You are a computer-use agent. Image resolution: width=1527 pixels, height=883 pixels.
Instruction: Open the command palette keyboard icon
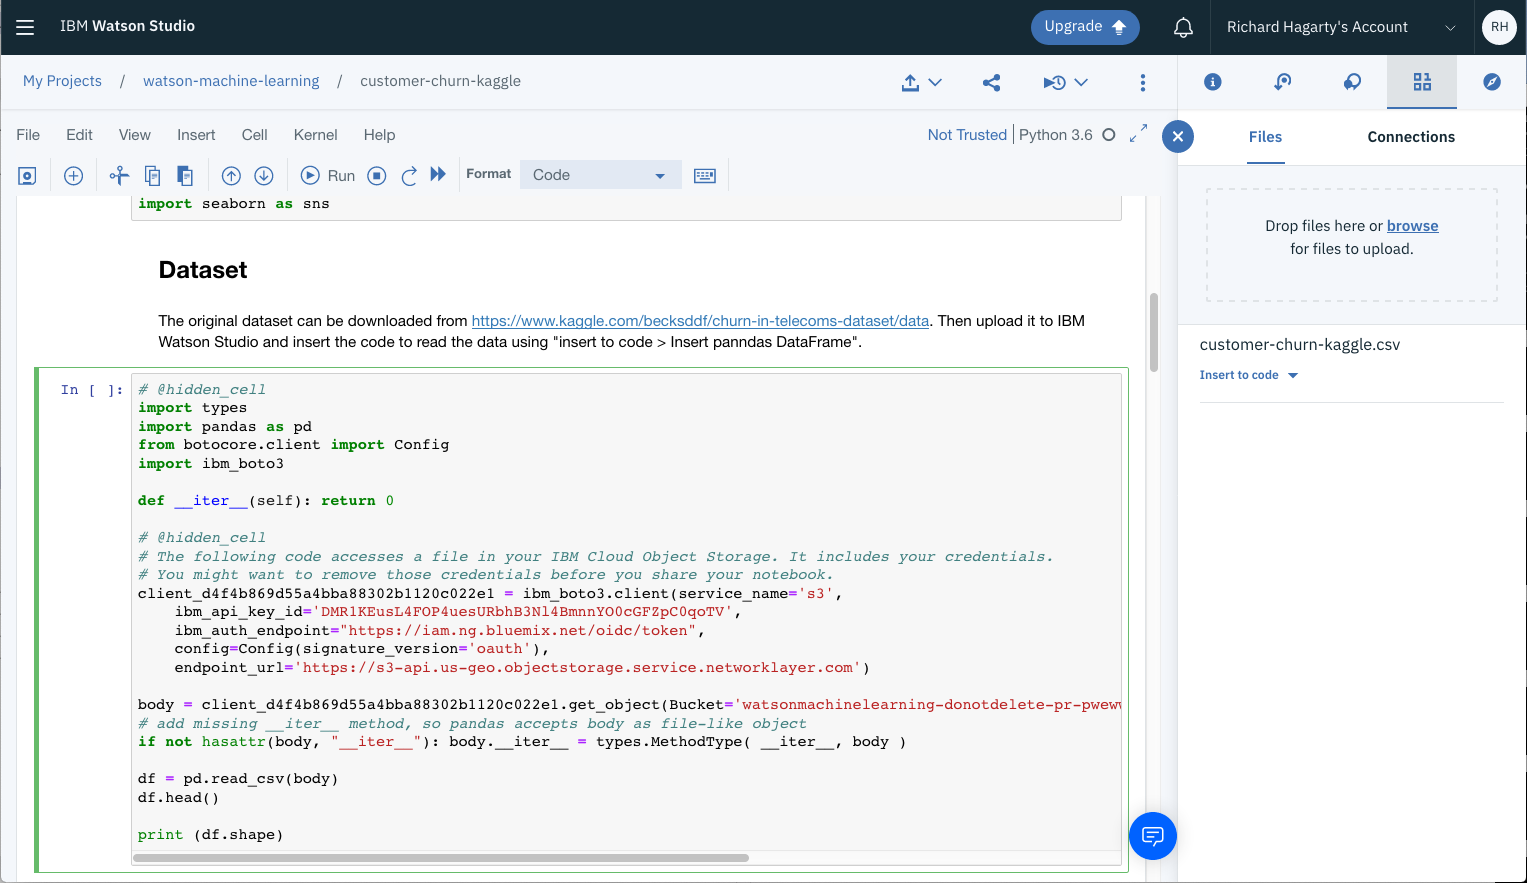point(705,176)
